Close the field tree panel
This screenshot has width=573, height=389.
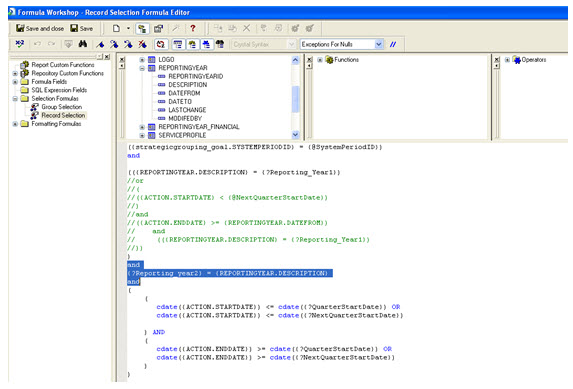click(x=122, y=59)
